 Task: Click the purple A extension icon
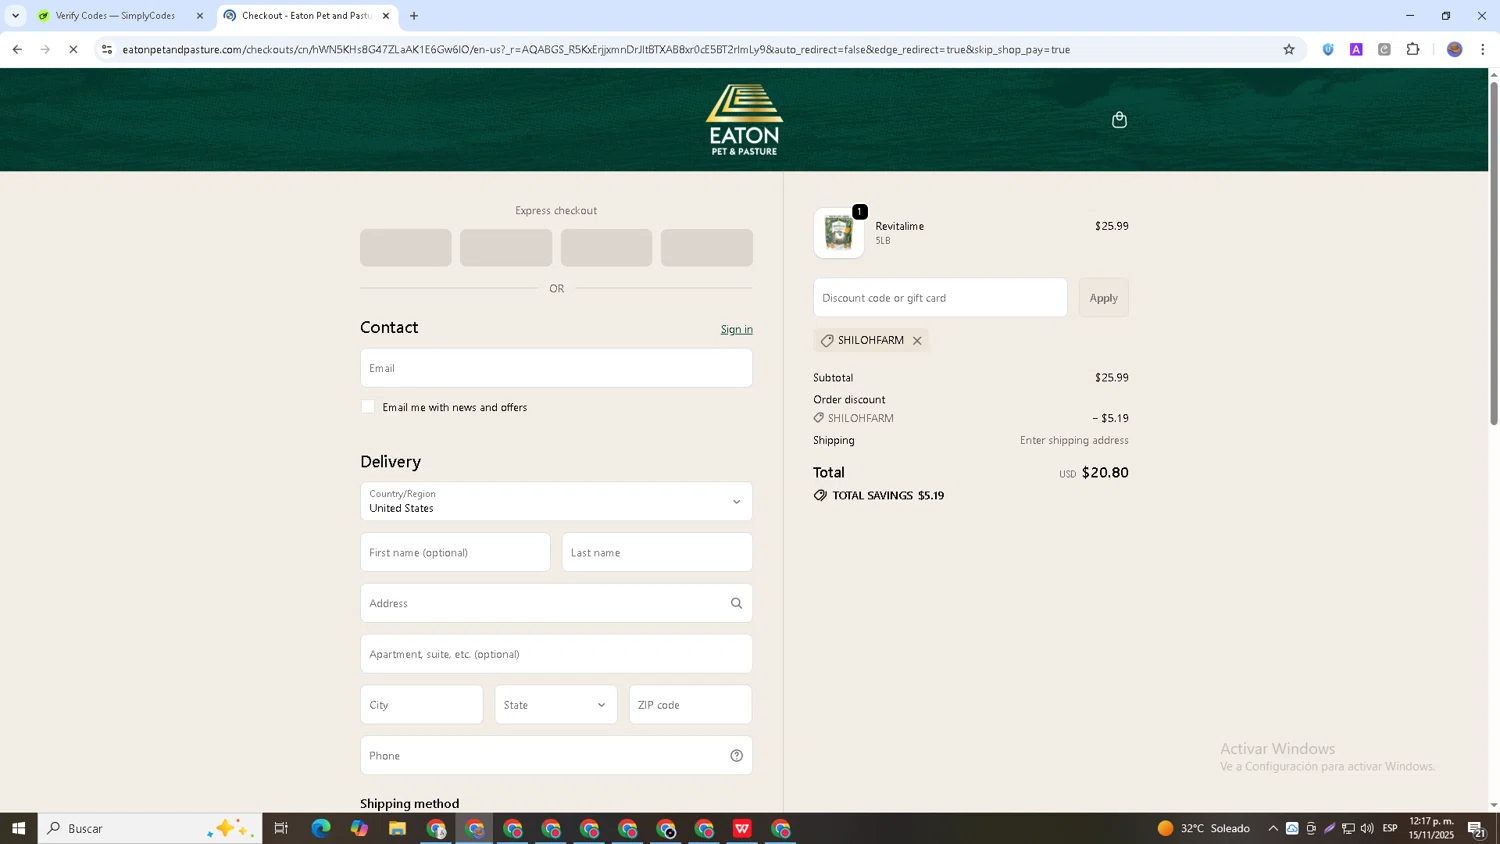coord(1356,49)
